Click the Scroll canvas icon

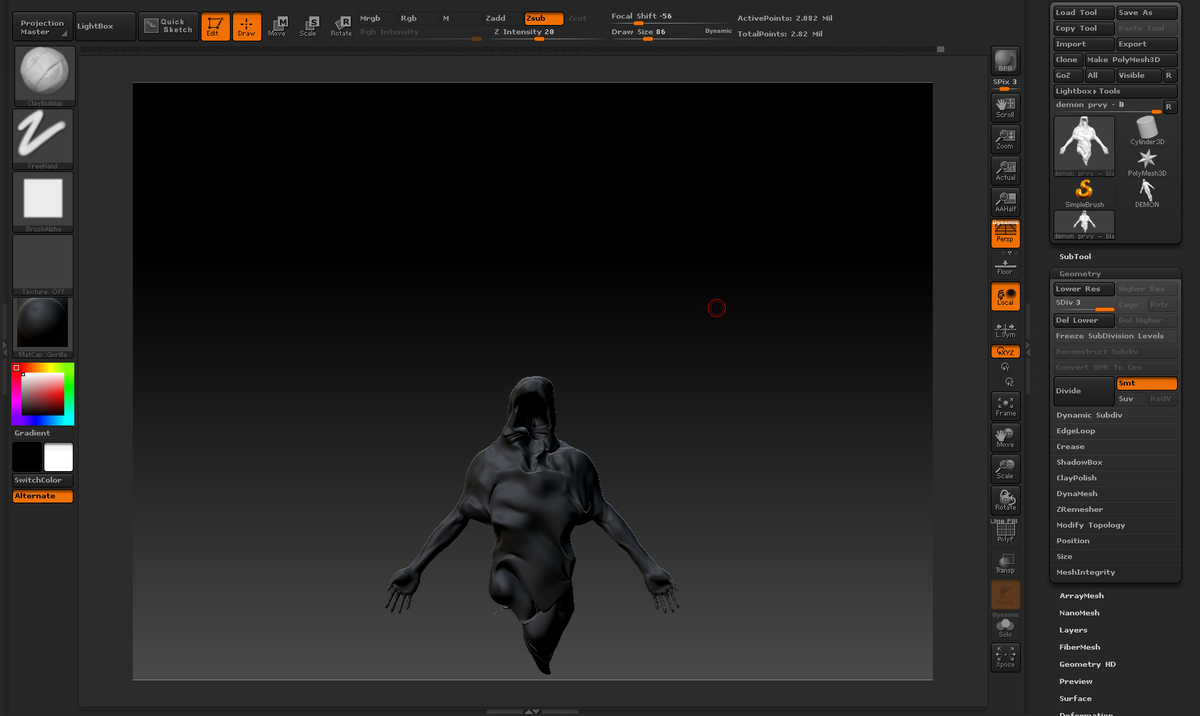pyautogui.click(x=1005, y=106)
